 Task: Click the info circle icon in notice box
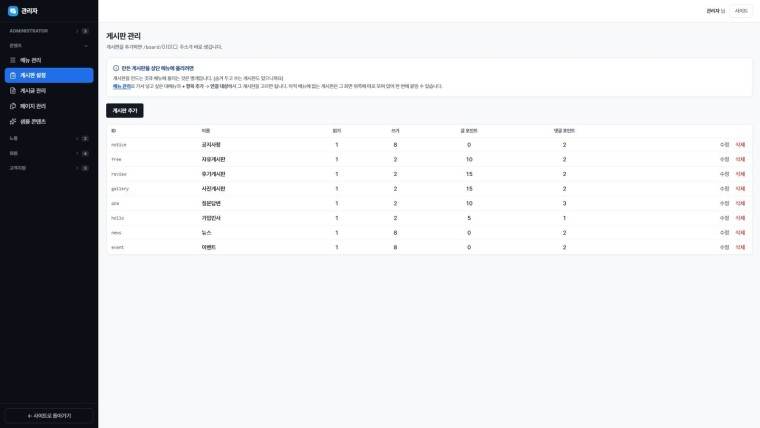pyautogui.click(x=116, y=68)
